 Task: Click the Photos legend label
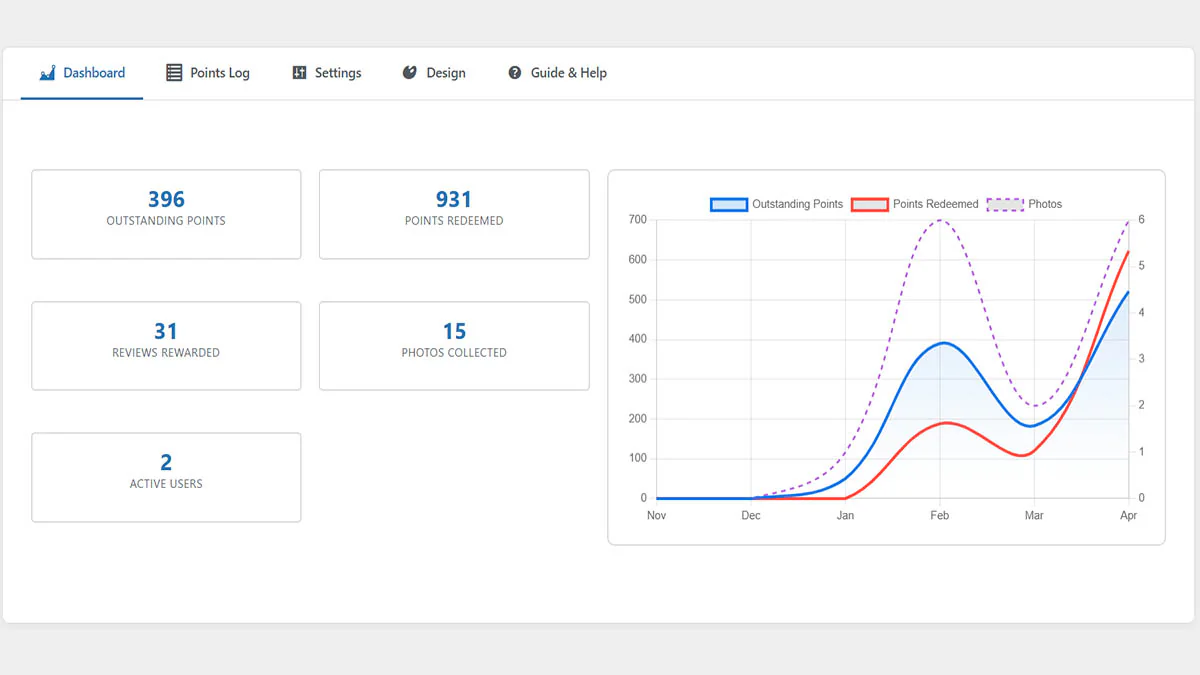[1045, 204]
